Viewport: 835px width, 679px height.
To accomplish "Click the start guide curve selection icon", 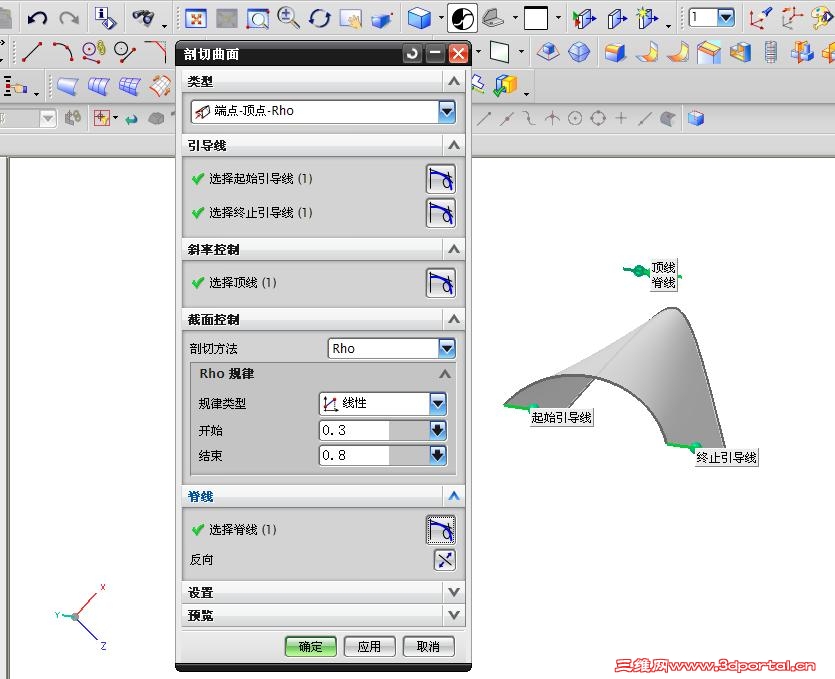I will coord(441,179).
